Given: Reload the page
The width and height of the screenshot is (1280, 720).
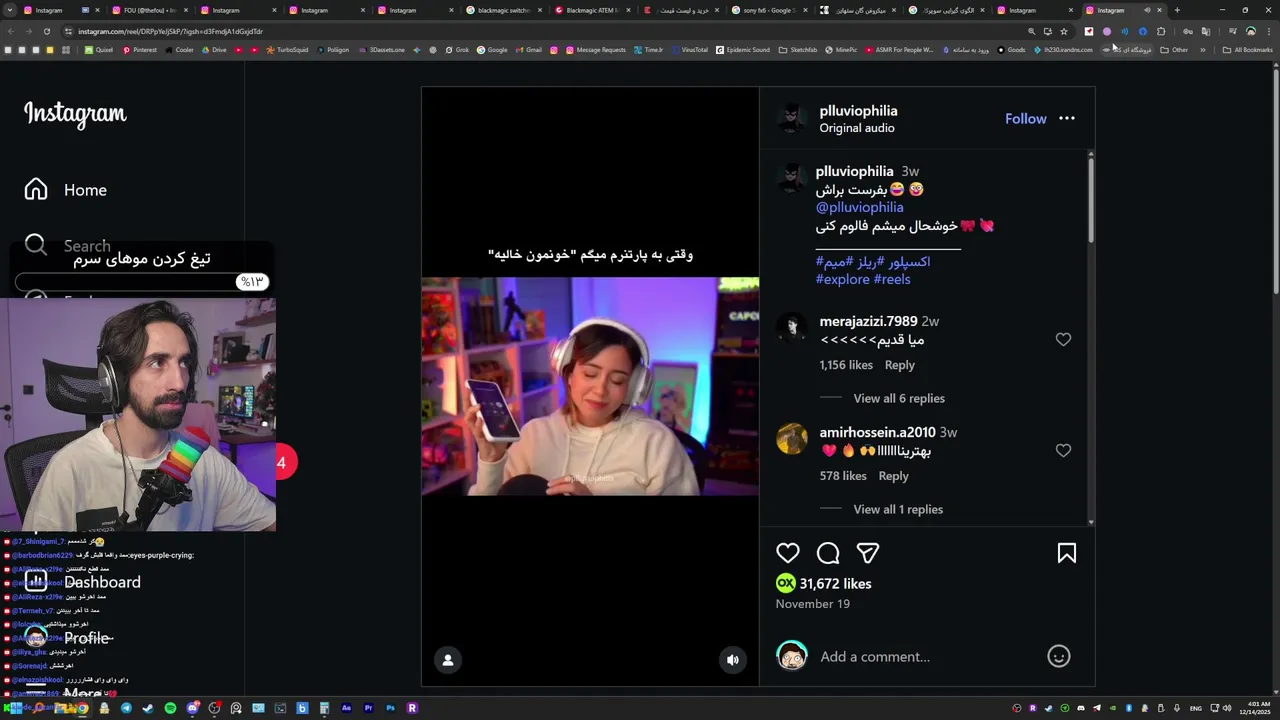Looking at the screenshot, I should click(x=46, y=31).
